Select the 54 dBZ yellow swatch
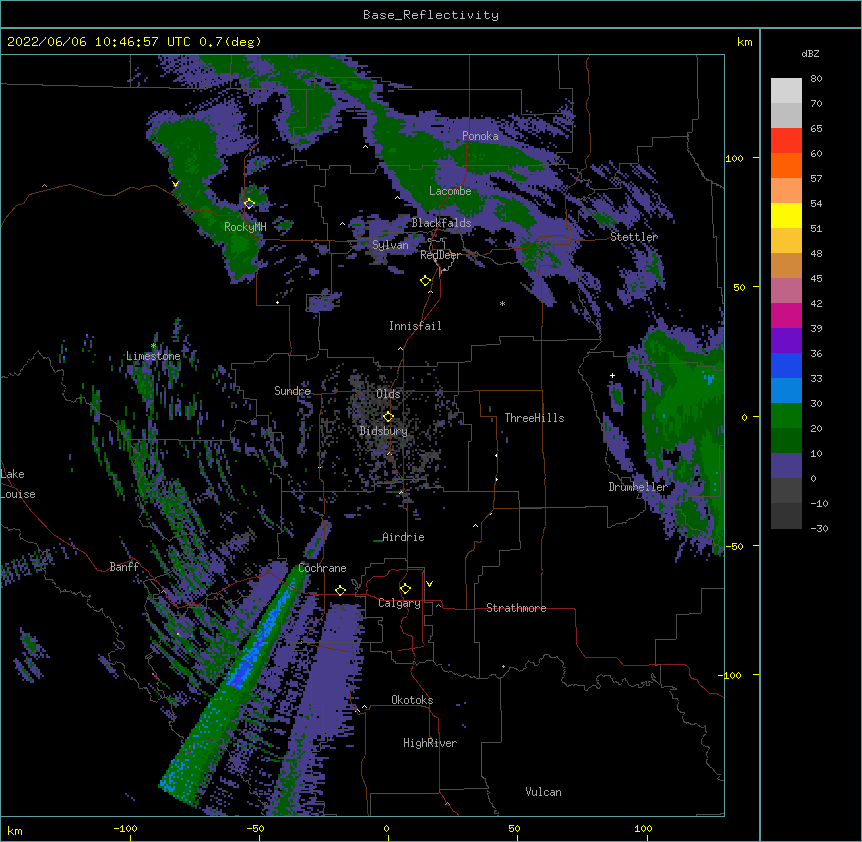 pos(786,215)
